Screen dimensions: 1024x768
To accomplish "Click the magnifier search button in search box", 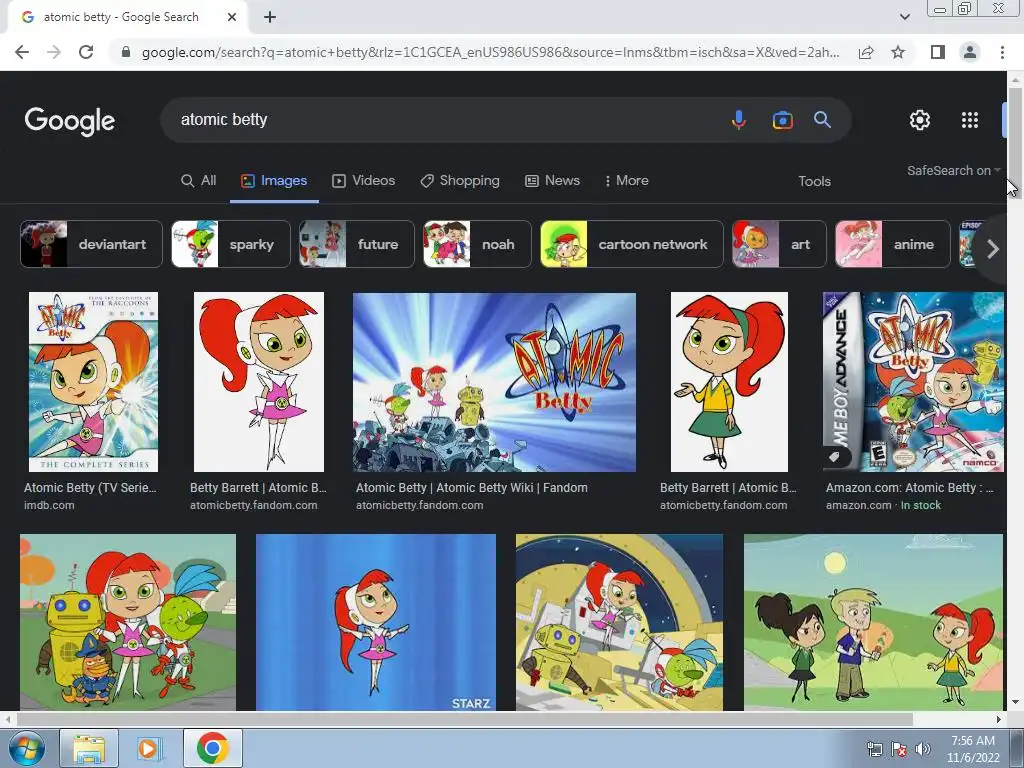I will pyautogui.click(x=822, y=120).
